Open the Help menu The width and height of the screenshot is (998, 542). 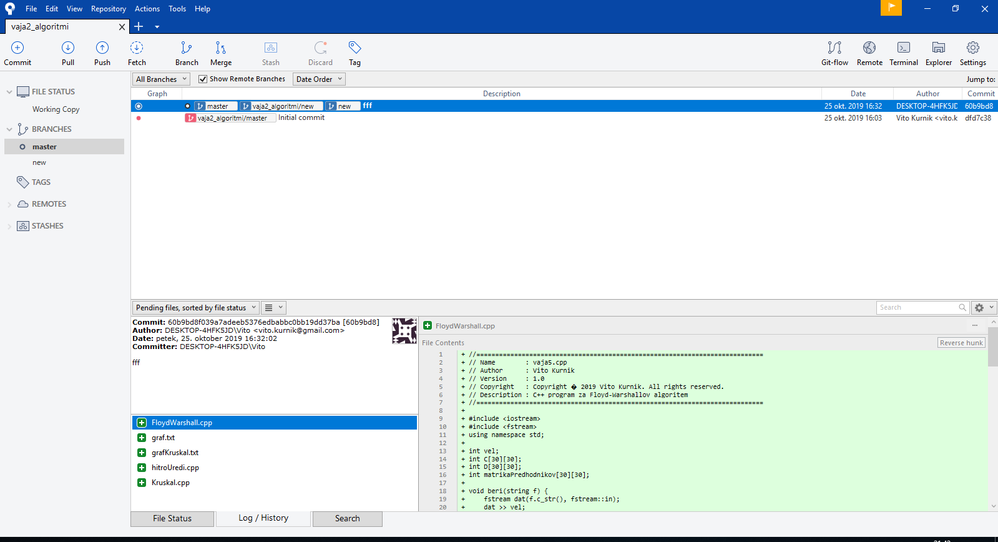[x=202, y=9]
